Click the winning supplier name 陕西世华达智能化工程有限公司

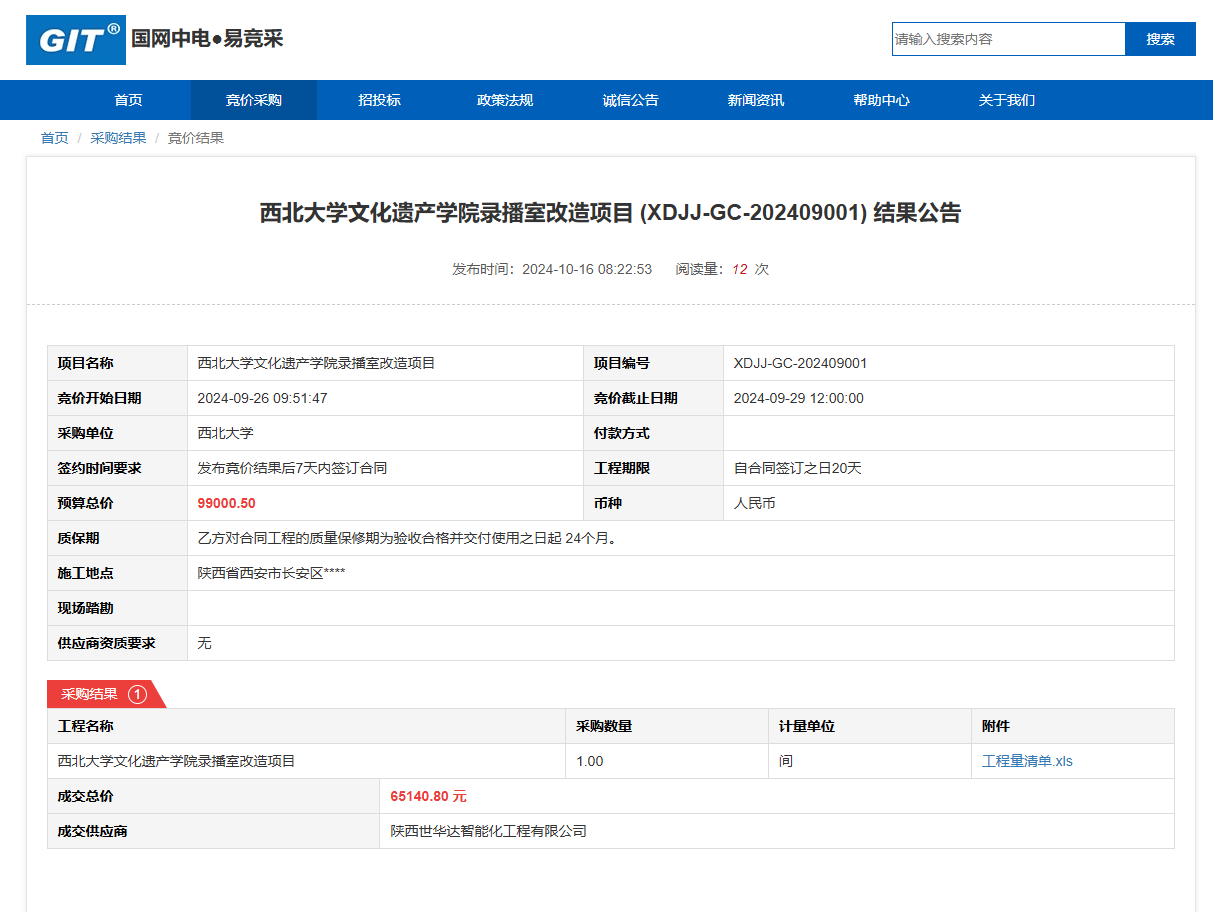tap(488, 831)
